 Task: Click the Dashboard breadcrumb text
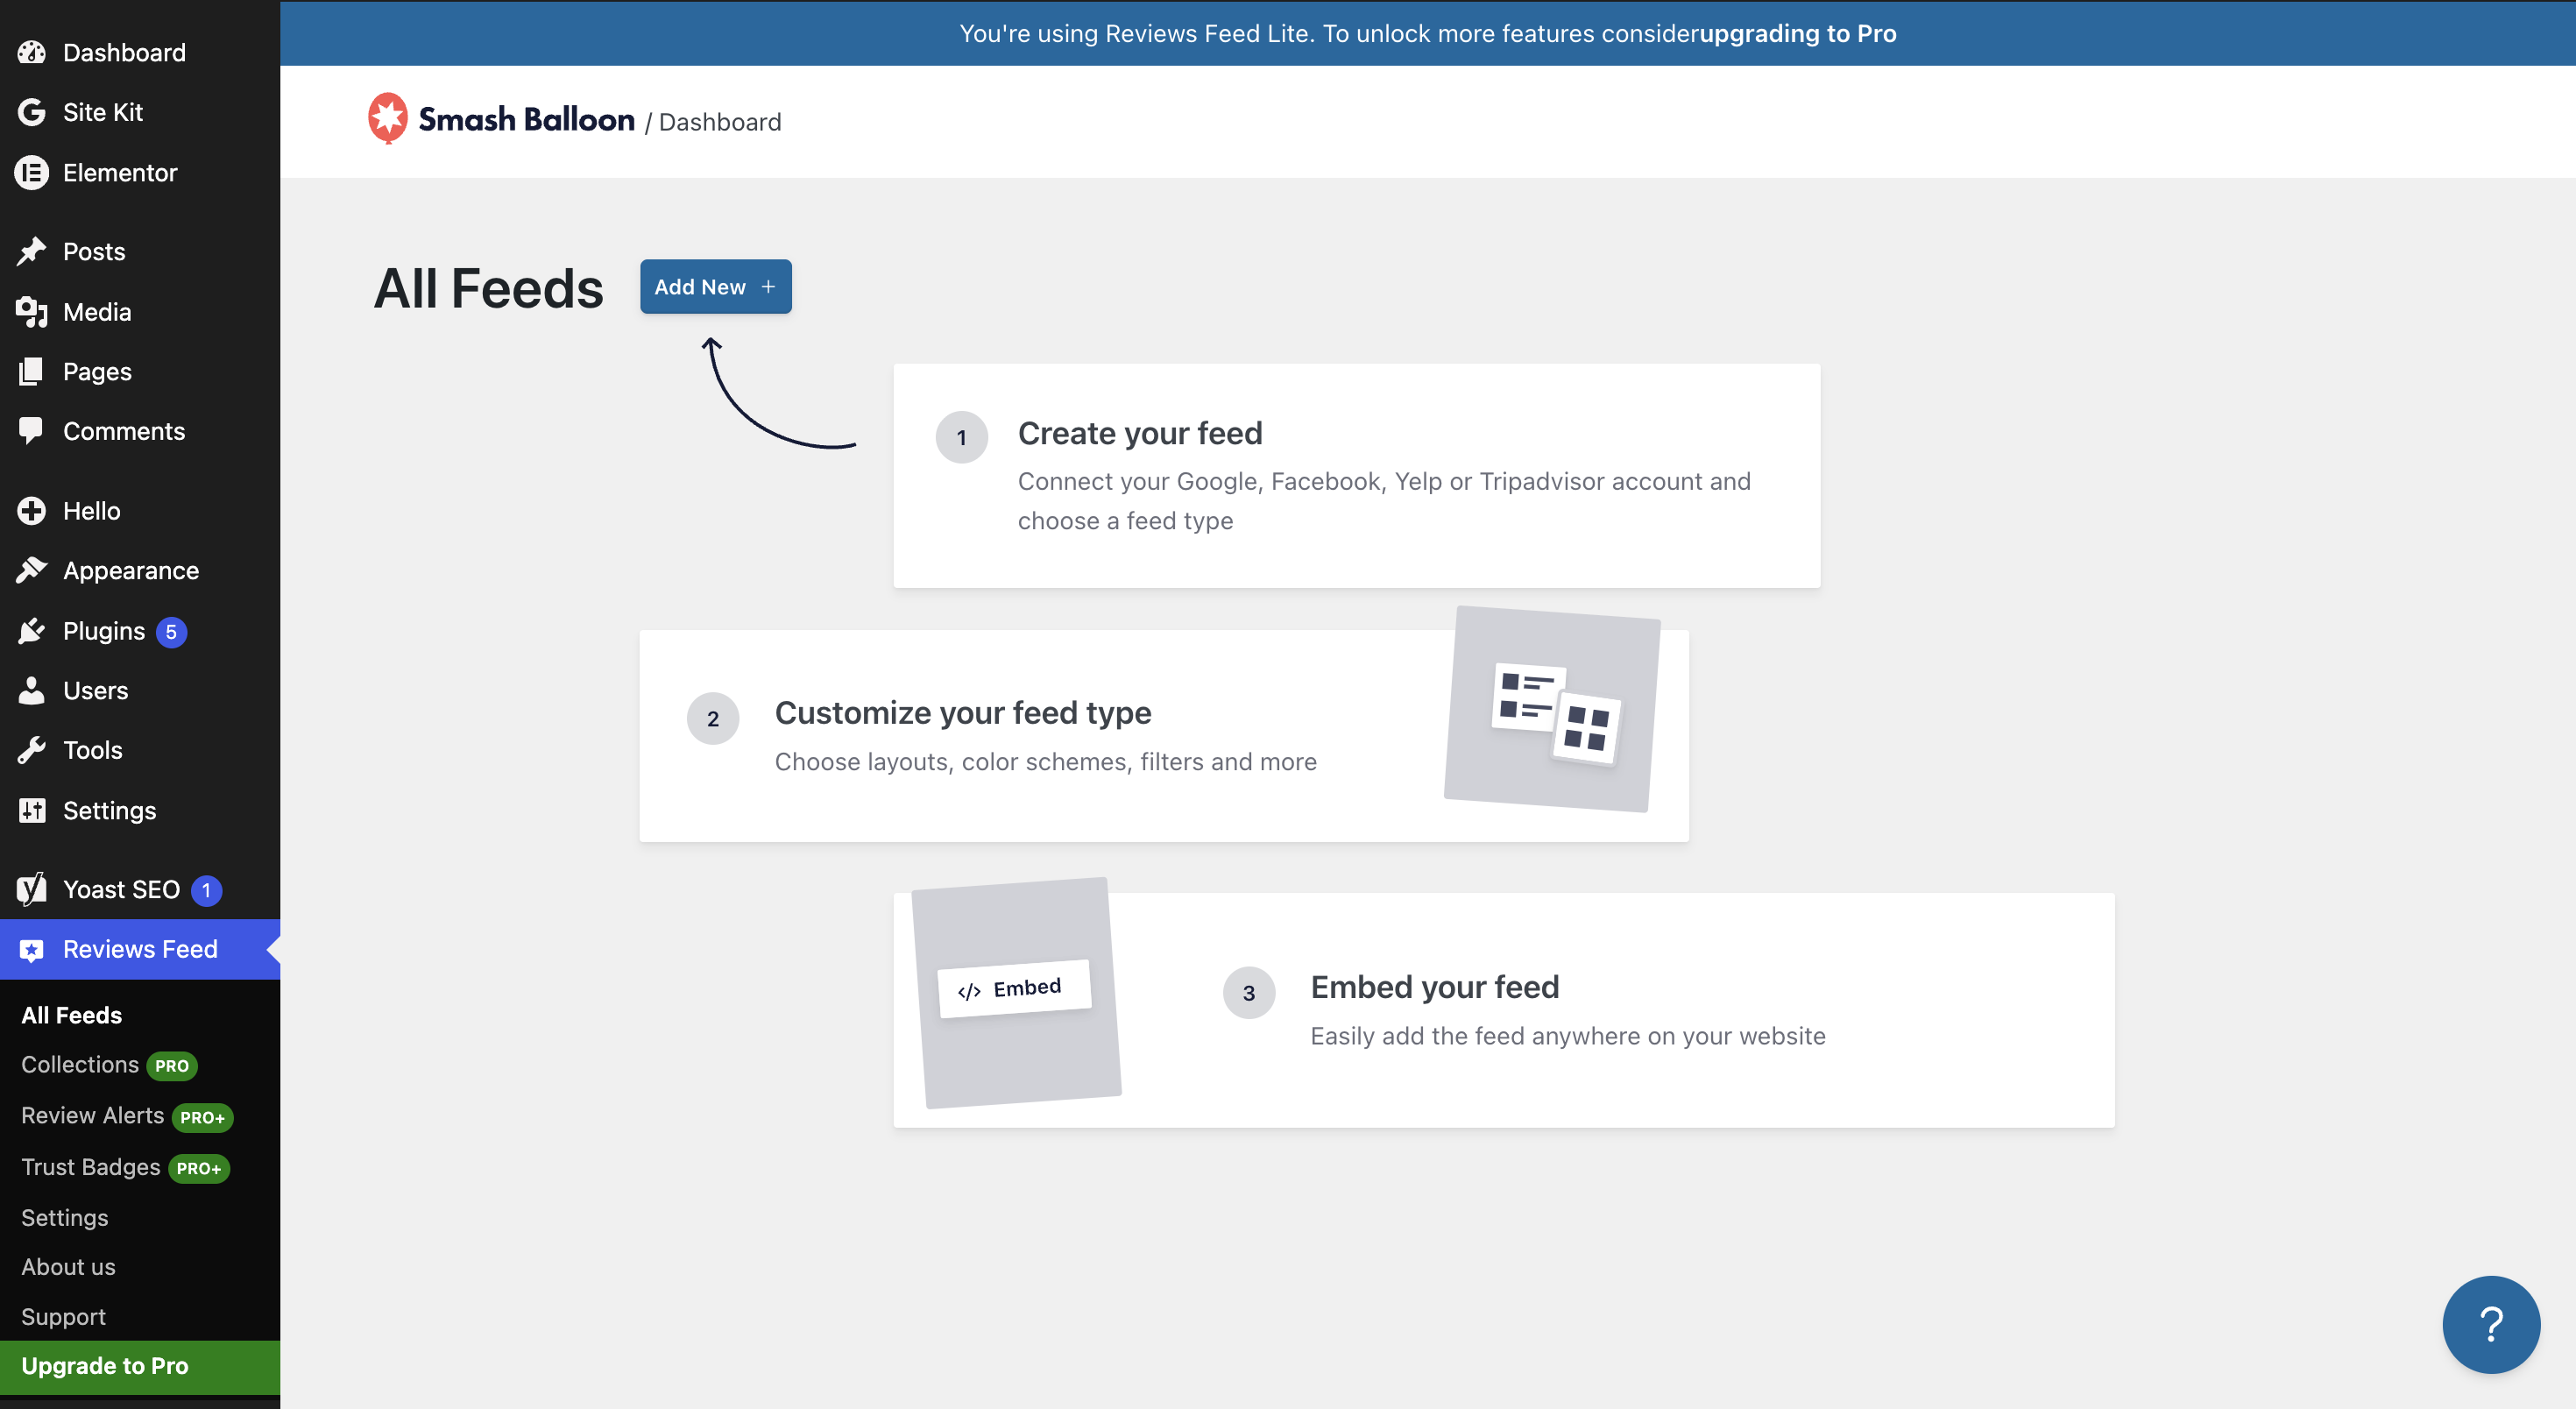(720, 122)
